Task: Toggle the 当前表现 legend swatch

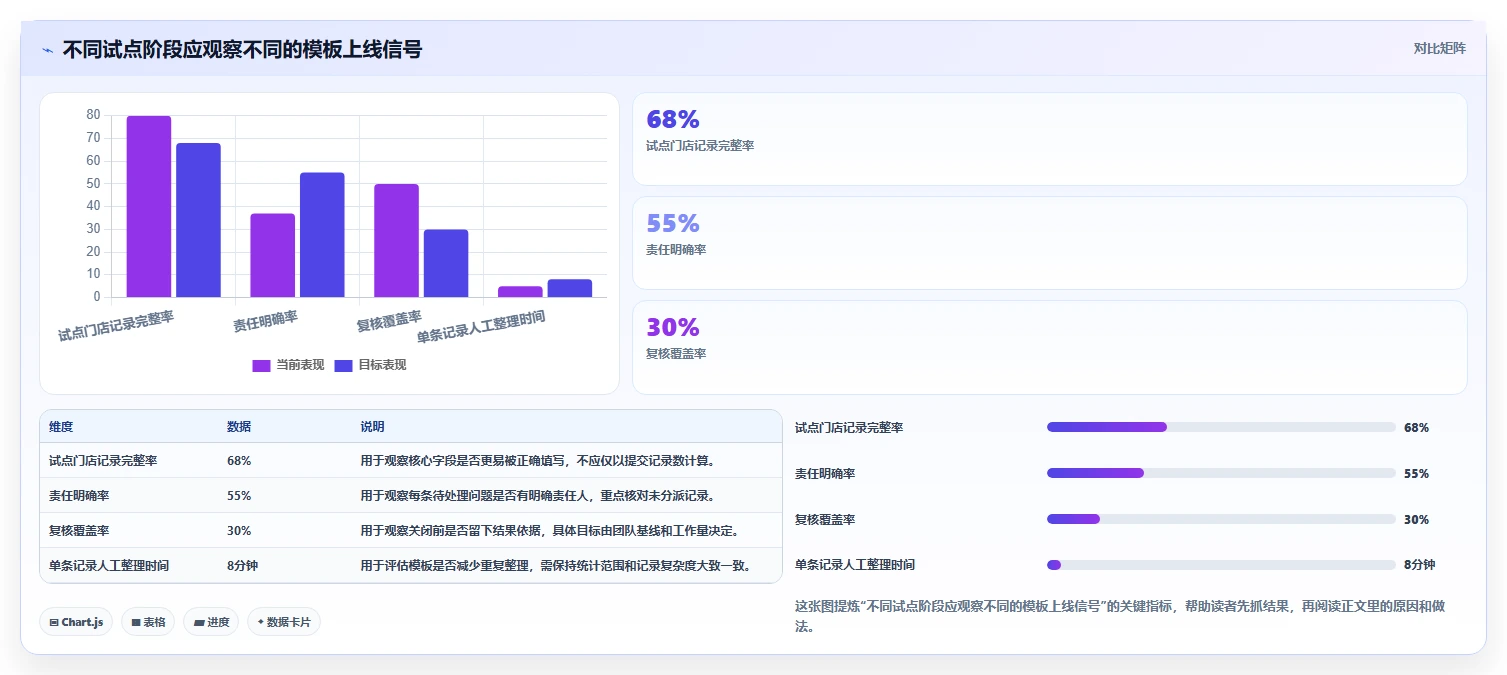Action: (261, 365)
